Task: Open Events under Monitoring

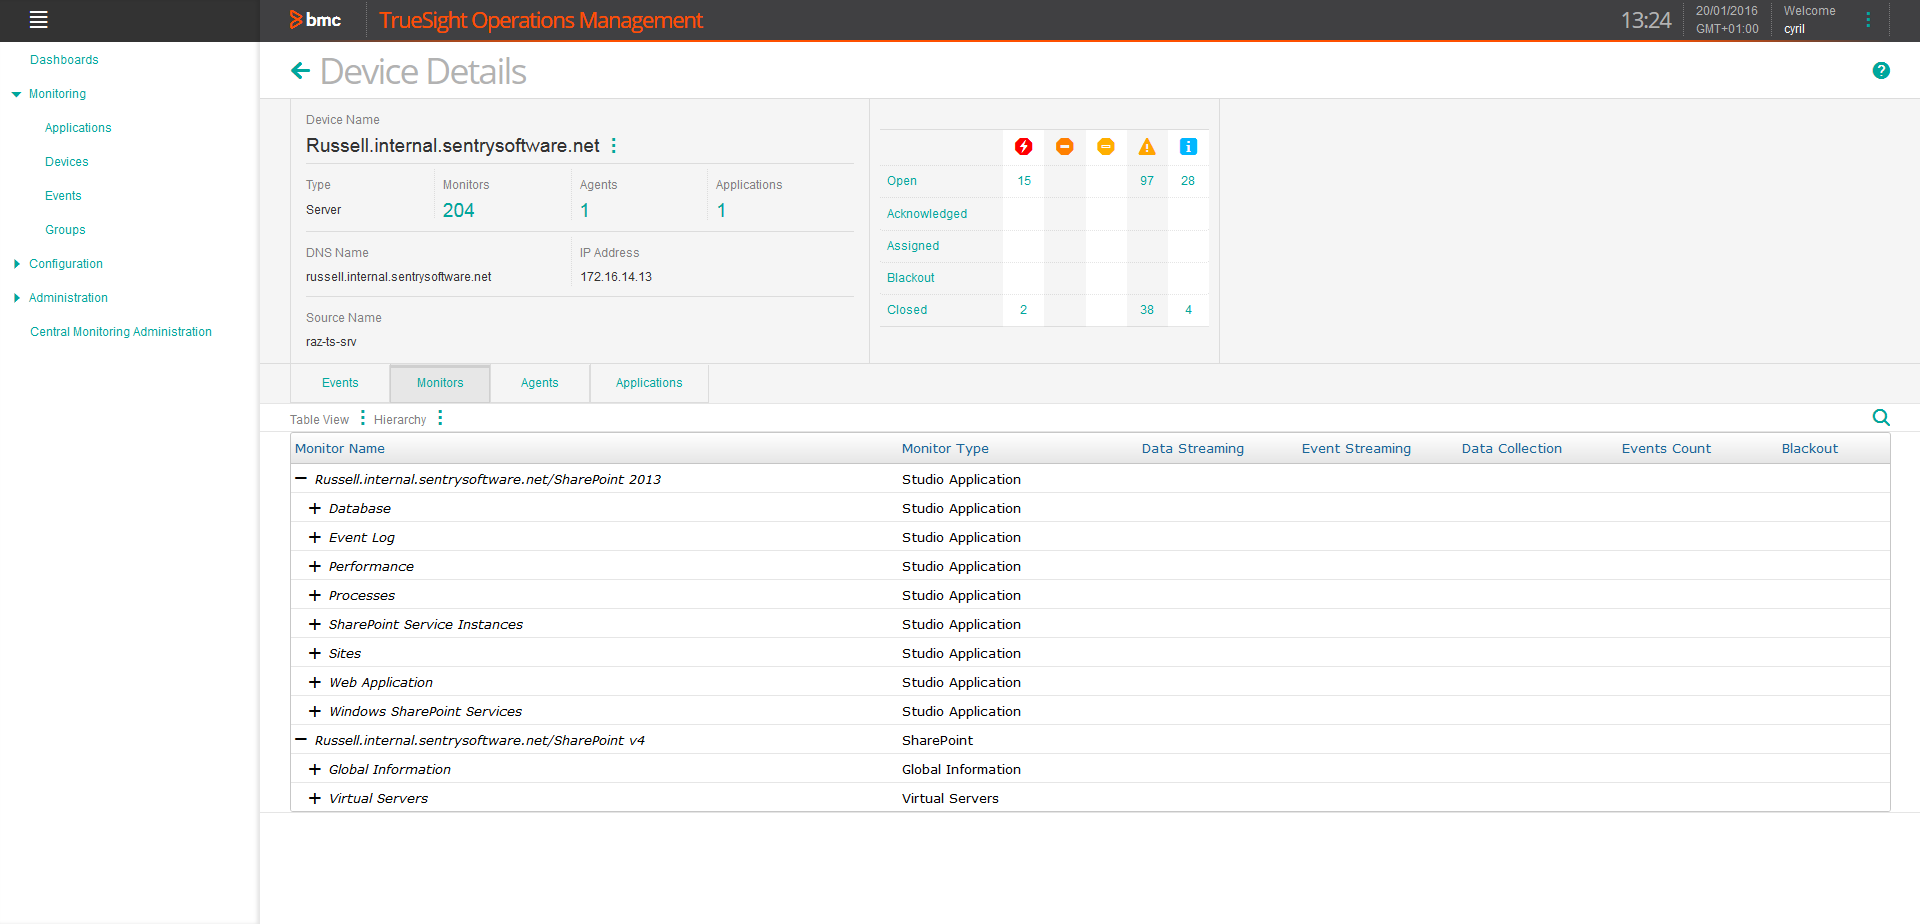Action: pos(63,196)
